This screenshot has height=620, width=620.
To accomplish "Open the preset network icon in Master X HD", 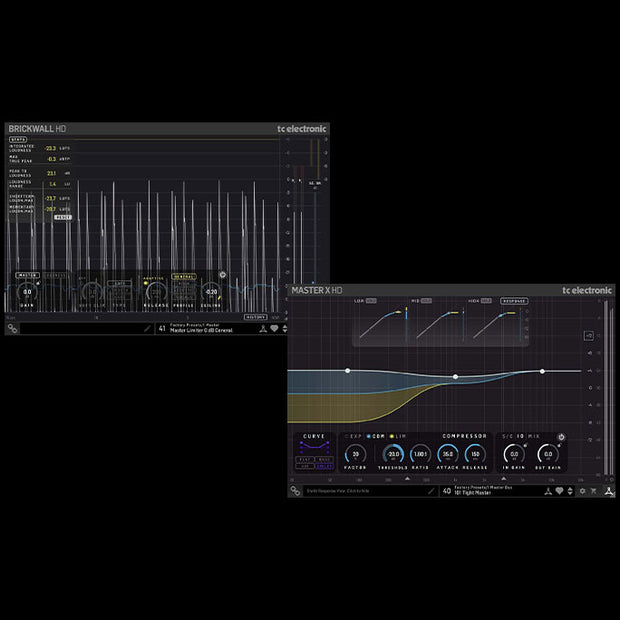I will click(x=548, y=491).
